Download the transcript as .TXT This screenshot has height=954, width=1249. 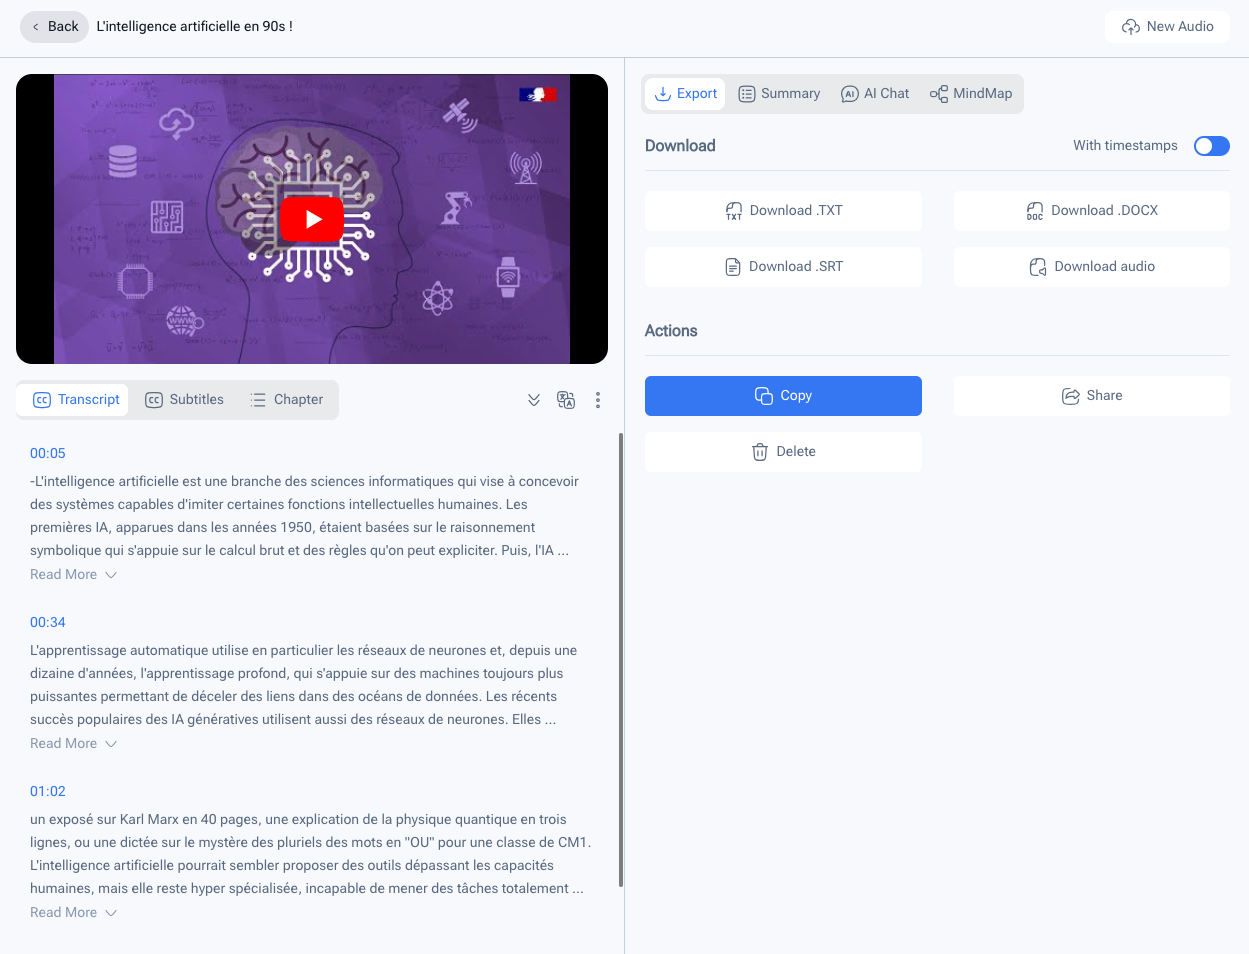point(783,211)
